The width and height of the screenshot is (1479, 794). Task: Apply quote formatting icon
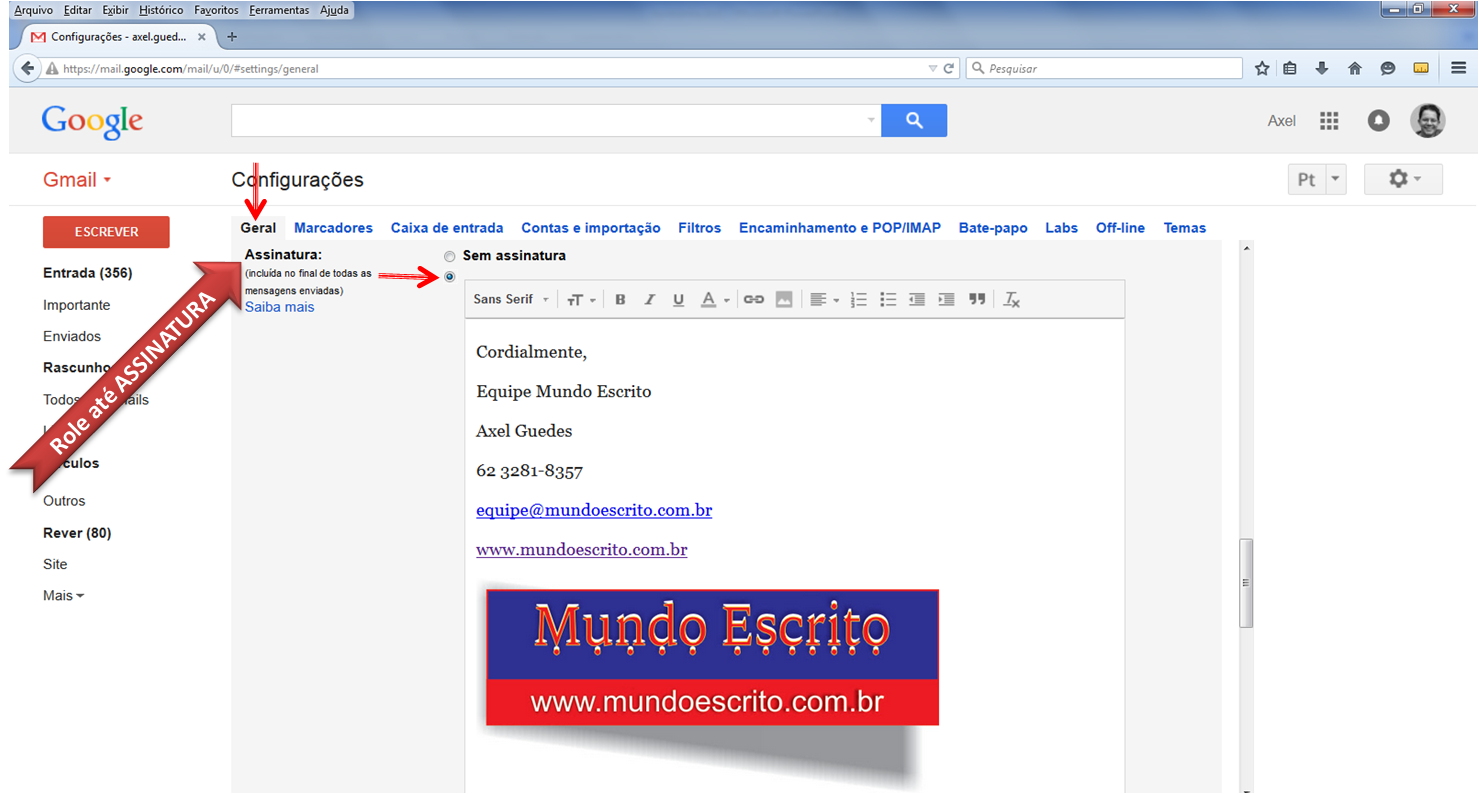[x=977, y=299]
